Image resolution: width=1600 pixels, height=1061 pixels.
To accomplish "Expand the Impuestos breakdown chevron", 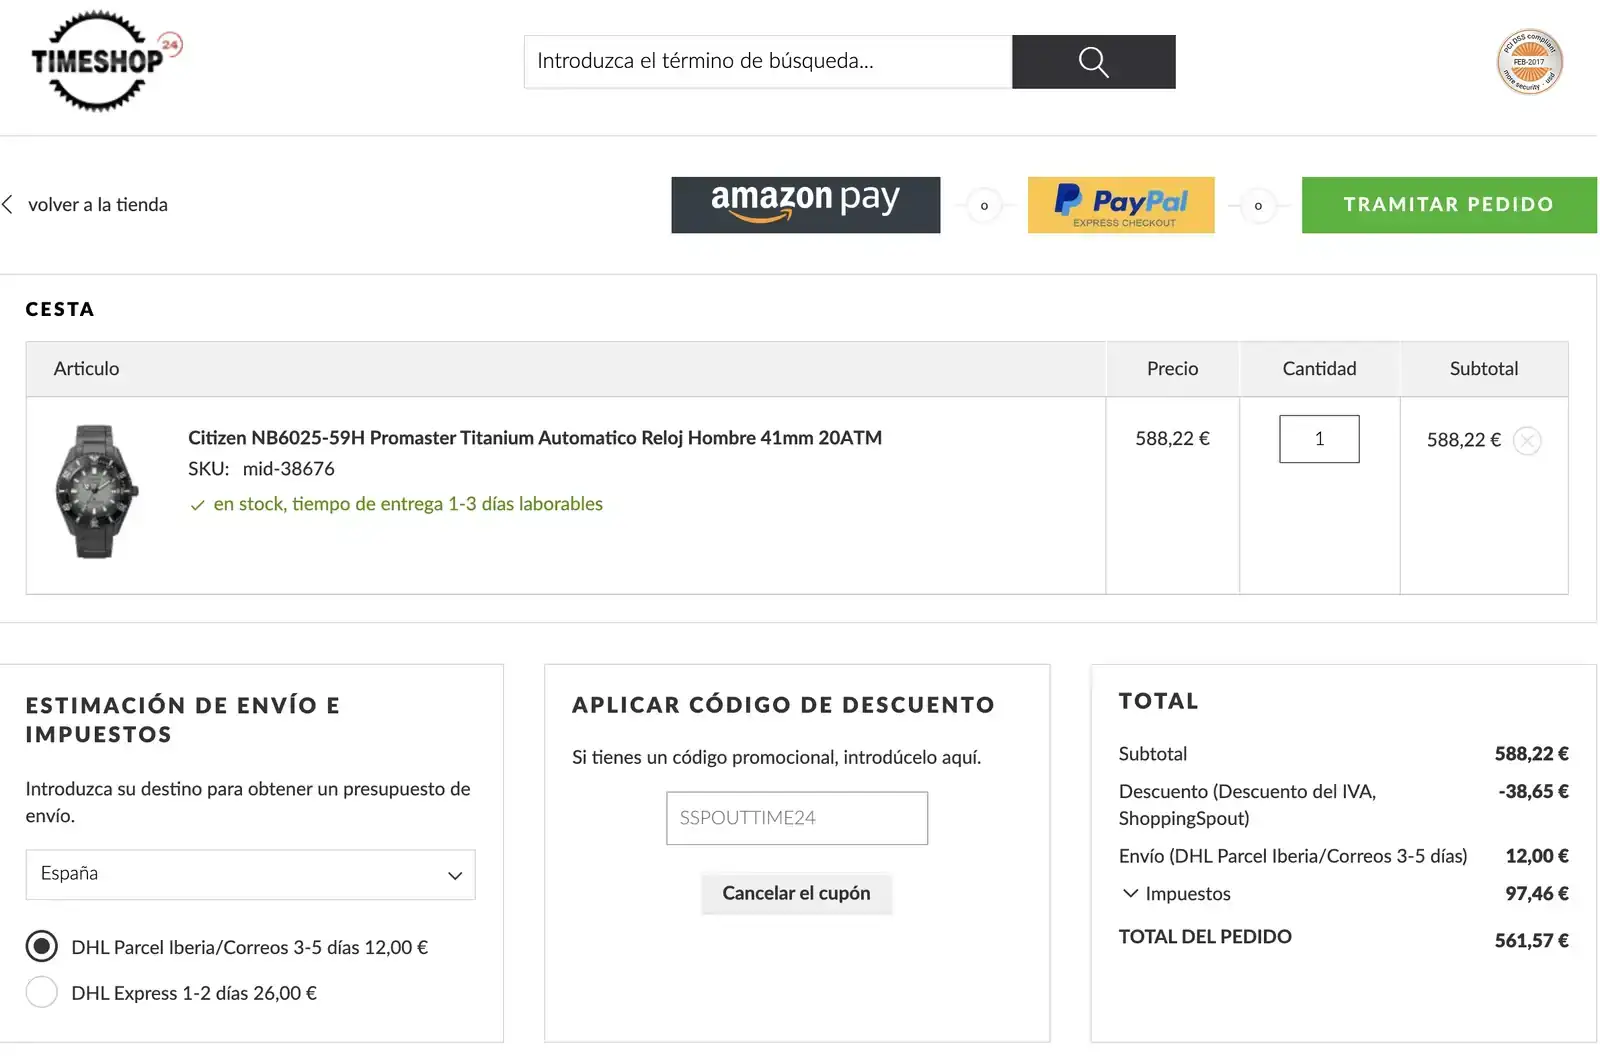I will [1130, 893].
